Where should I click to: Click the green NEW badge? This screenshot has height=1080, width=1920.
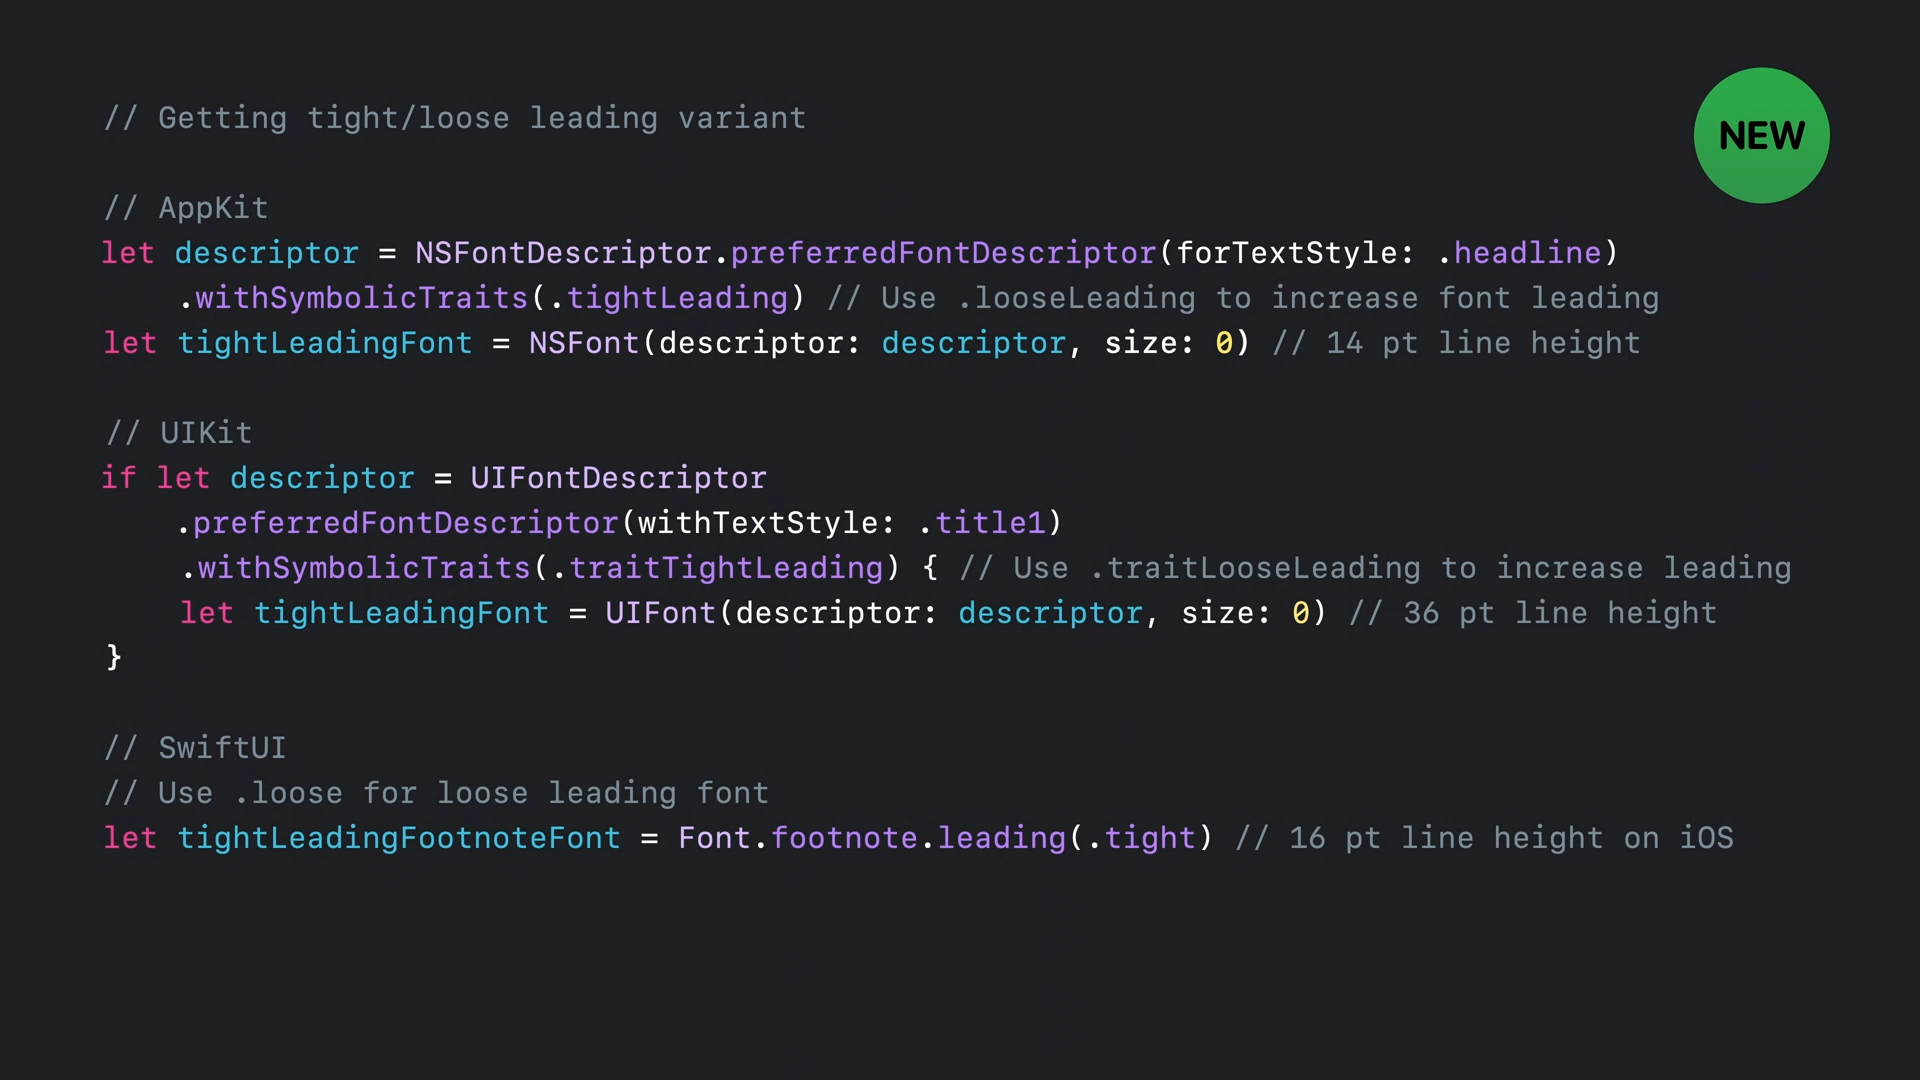pos(1761,135)
